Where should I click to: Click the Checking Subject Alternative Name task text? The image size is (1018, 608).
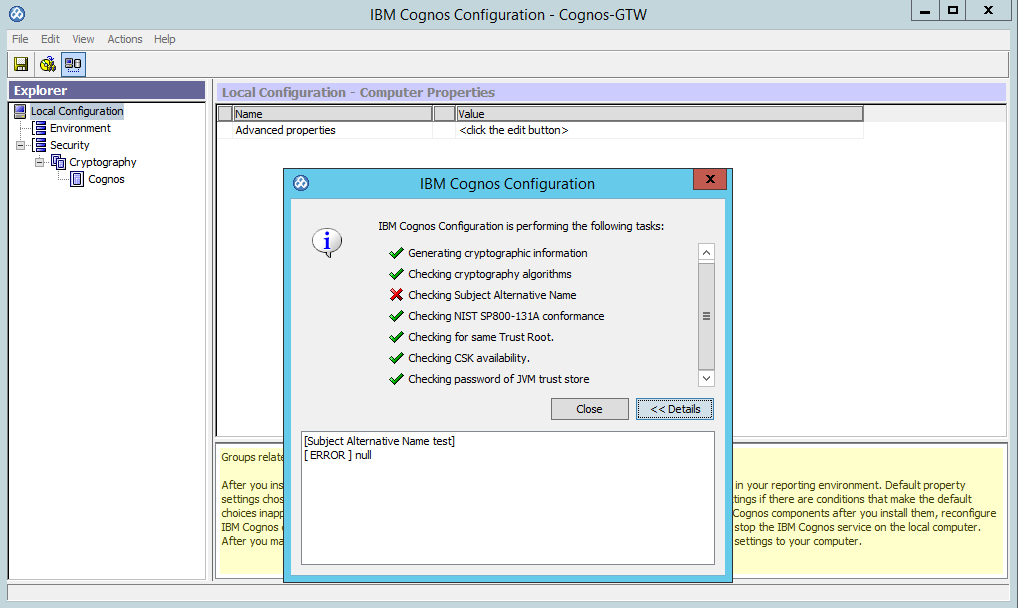tap(492, 295)
